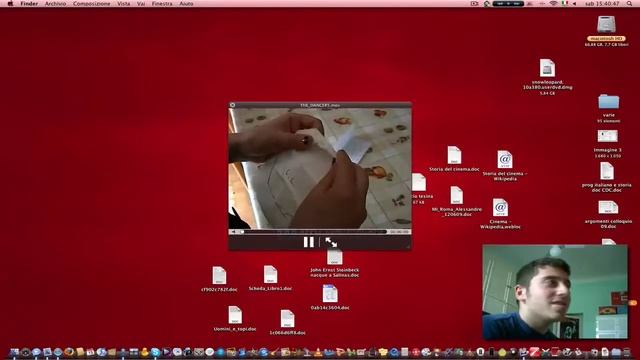This screenshot has width=640, height=360.
Task: Select 0ab14c5604.doc file
Action: [x=330, y=294]
